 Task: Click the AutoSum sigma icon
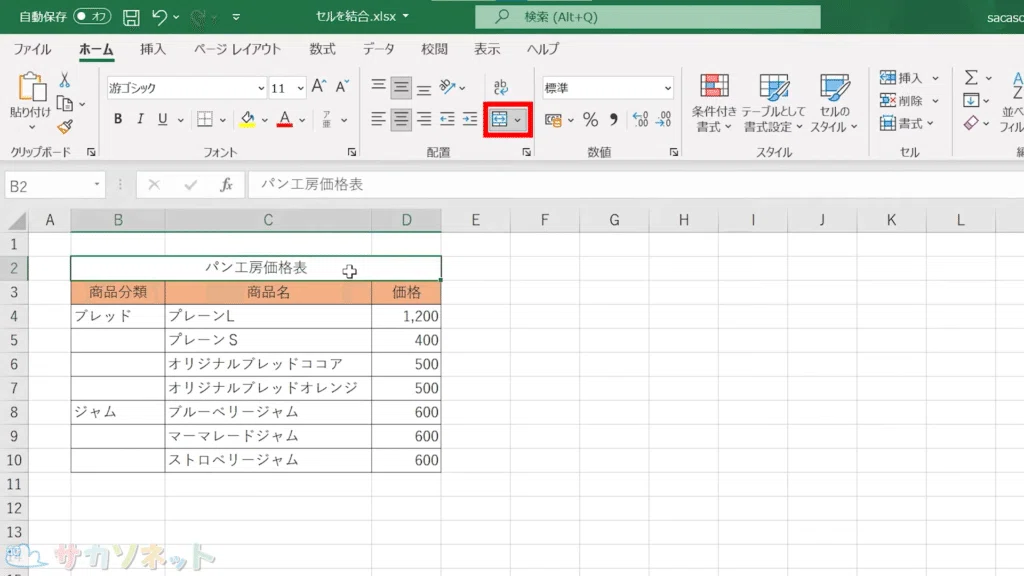click(x=972, y=78)
